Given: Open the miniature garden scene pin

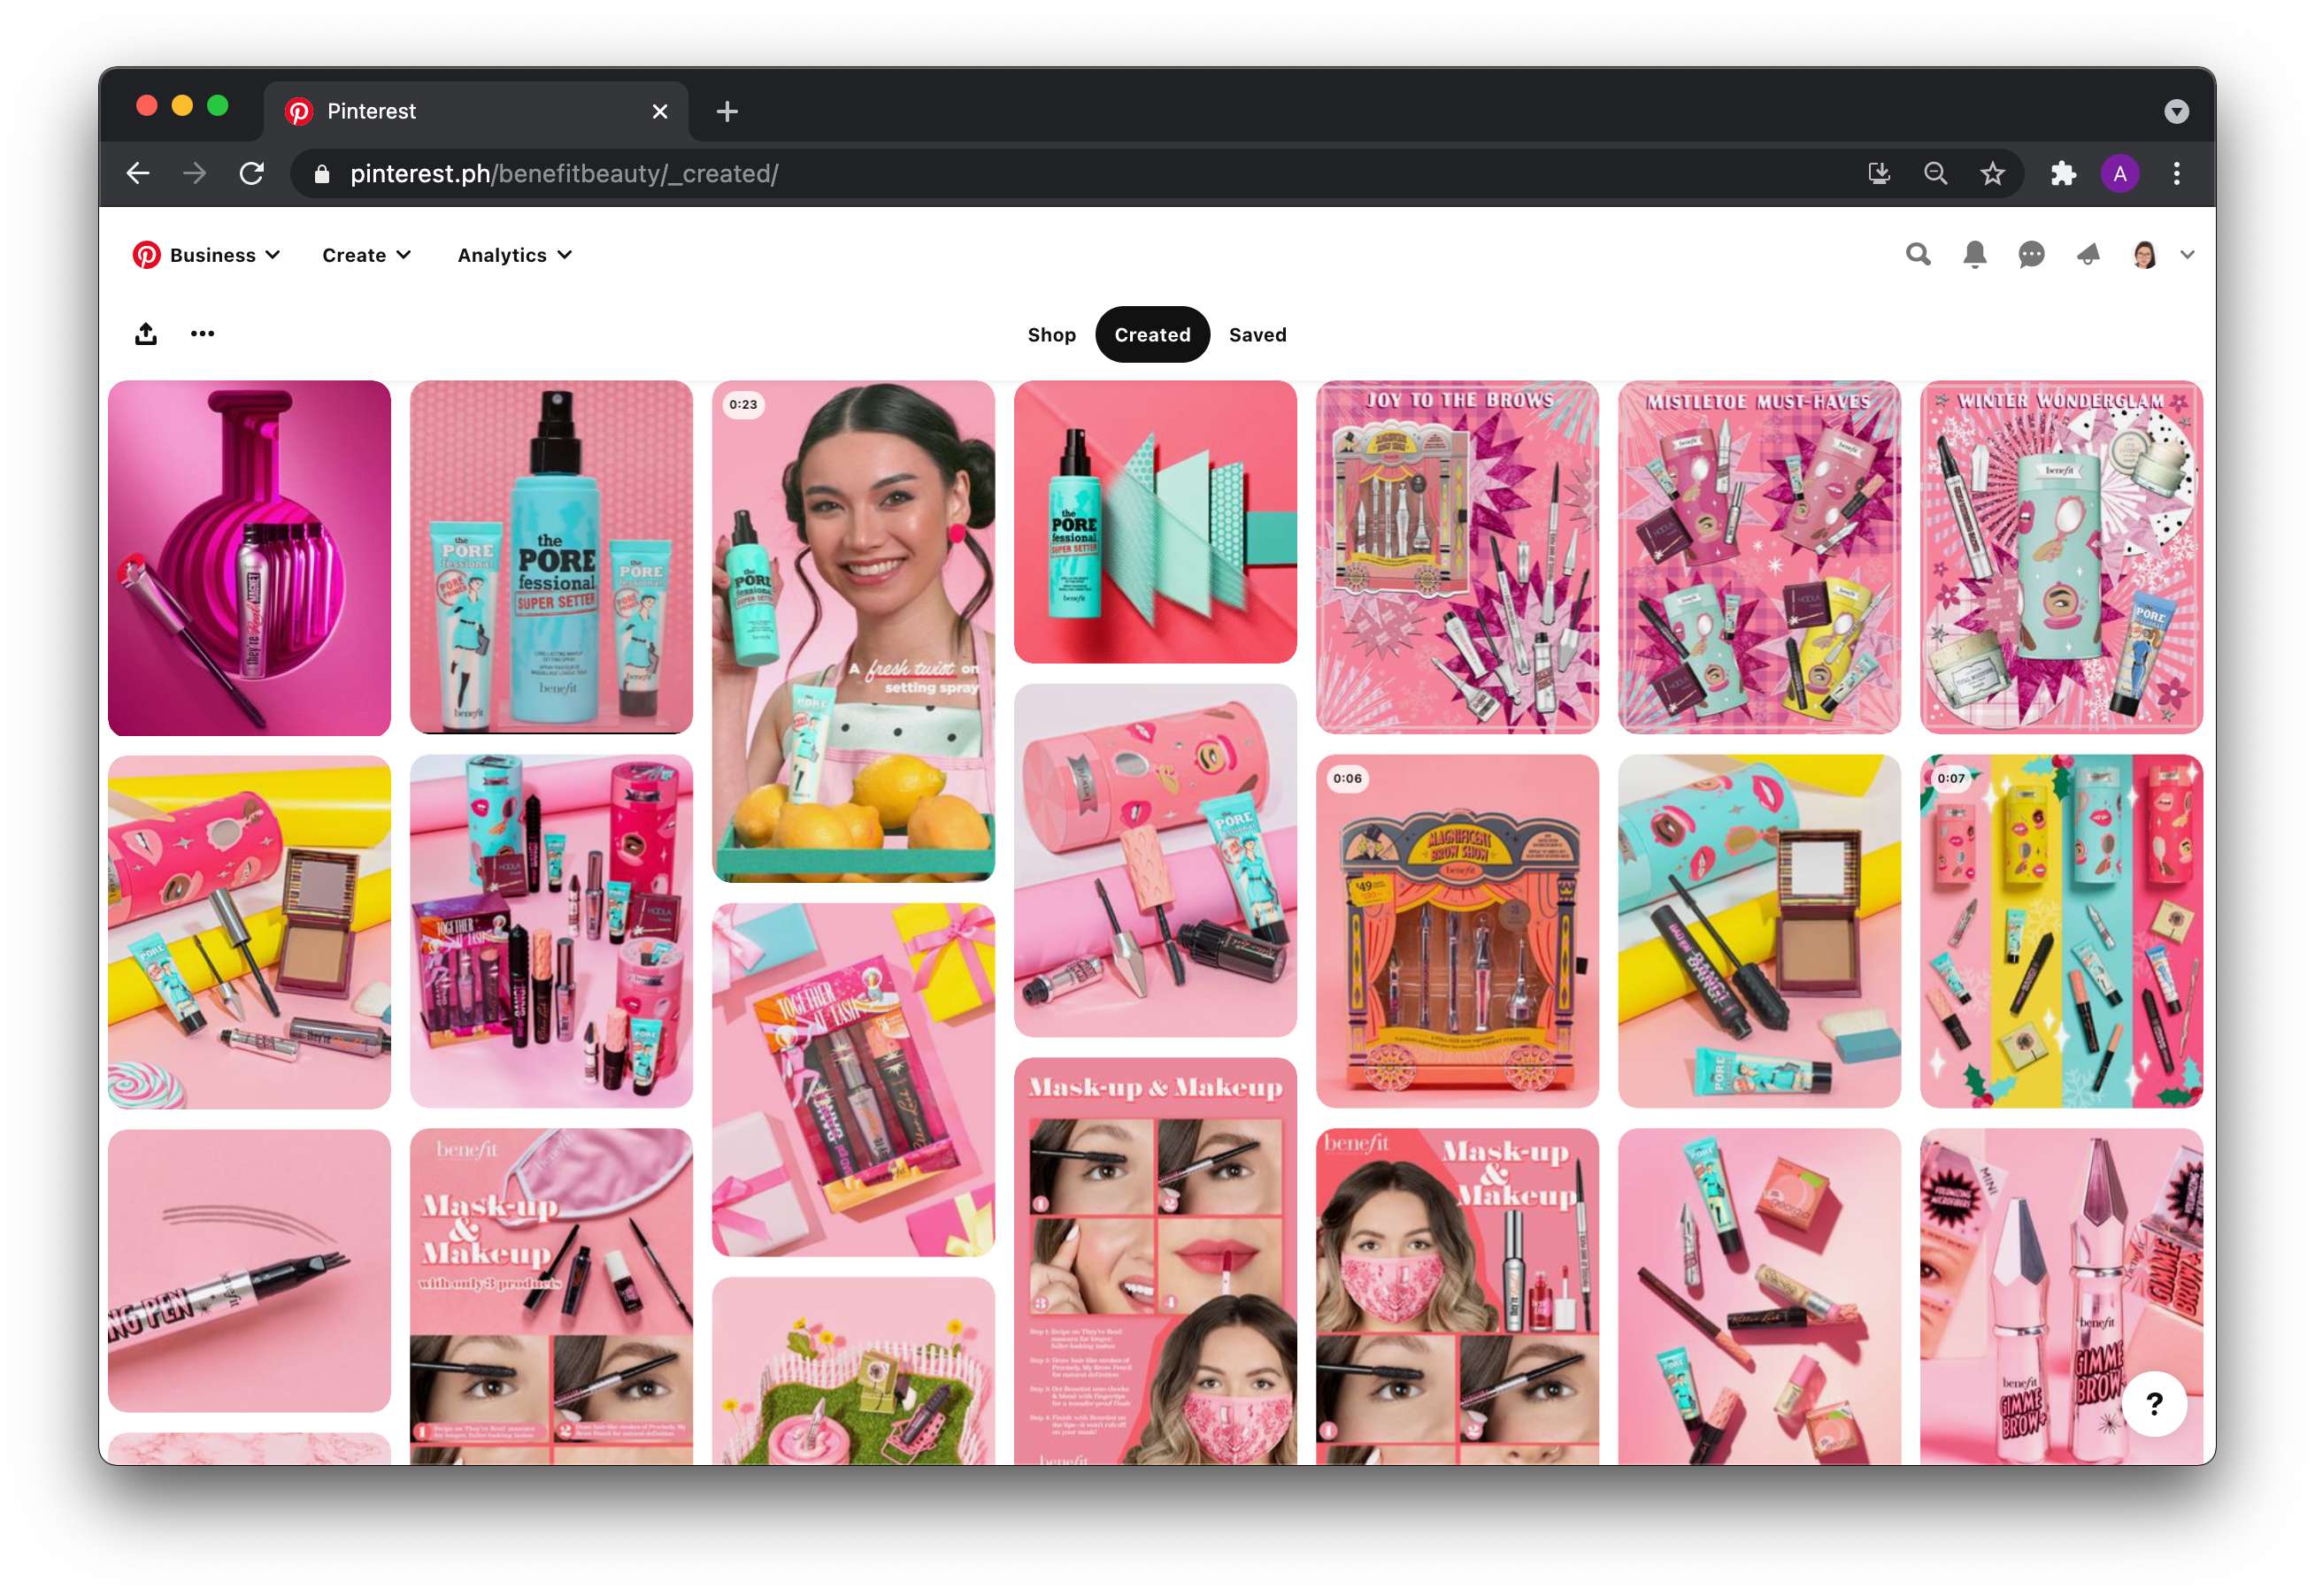Looking at the screenshot, I should pos(853,1371).
